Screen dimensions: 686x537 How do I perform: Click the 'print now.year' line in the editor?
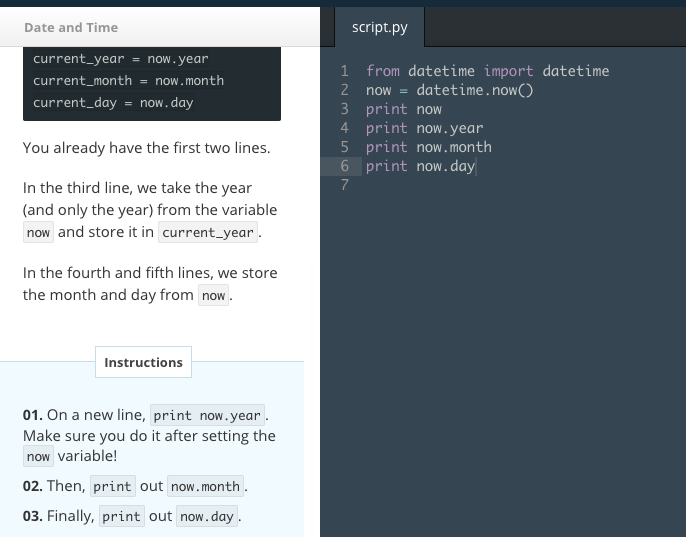[424, 128]
